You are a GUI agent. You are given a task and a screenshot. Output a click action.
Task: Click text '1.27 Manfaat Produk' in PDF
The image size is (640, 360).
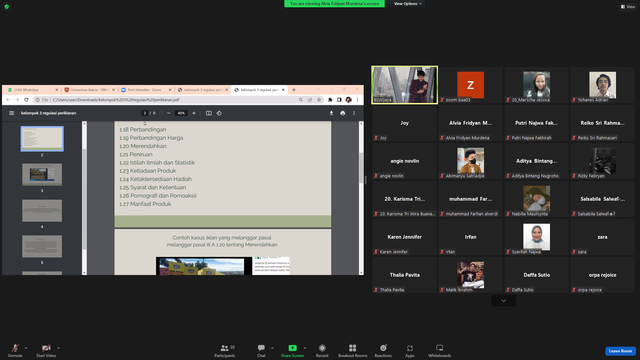pyautogui.click(x=145, y=204)
